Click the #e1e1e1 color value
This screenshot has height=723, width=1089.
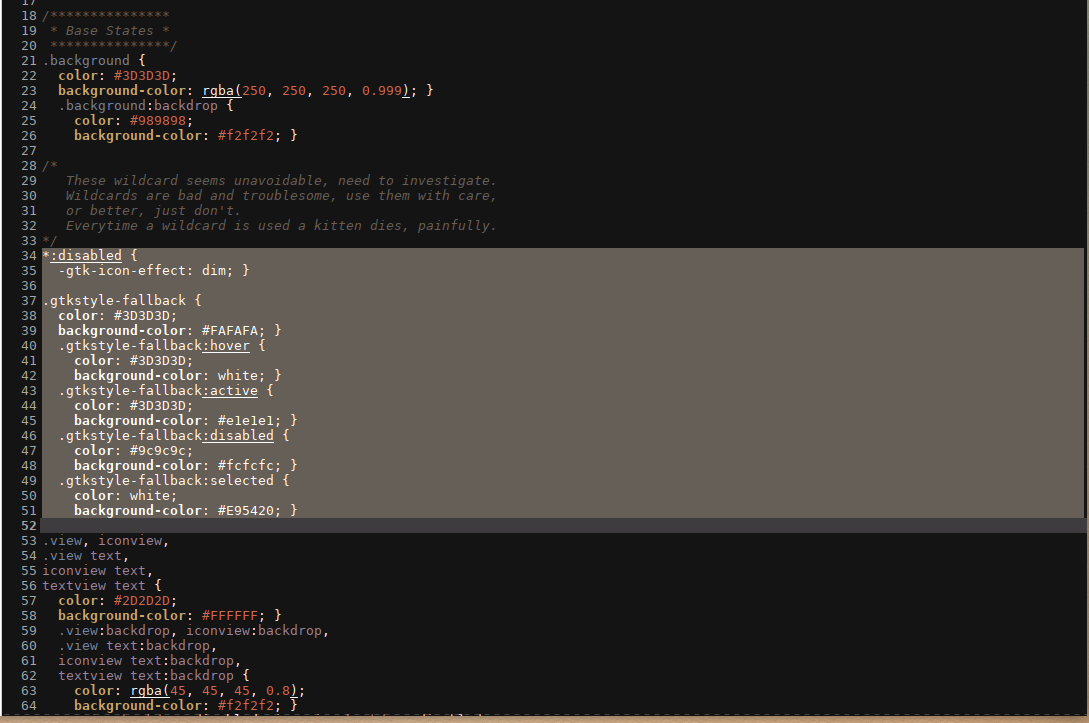coord(246,421)
